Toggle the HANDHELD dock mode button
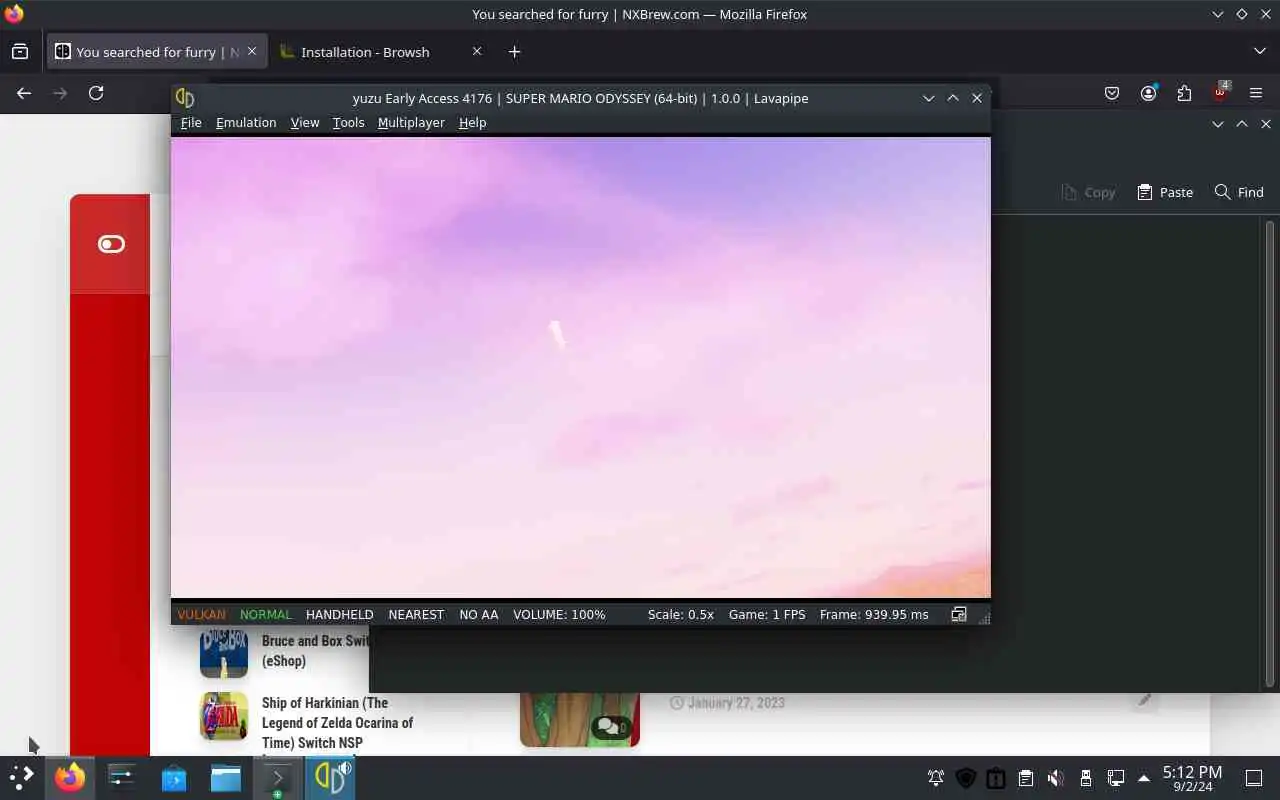 point(340,614)
